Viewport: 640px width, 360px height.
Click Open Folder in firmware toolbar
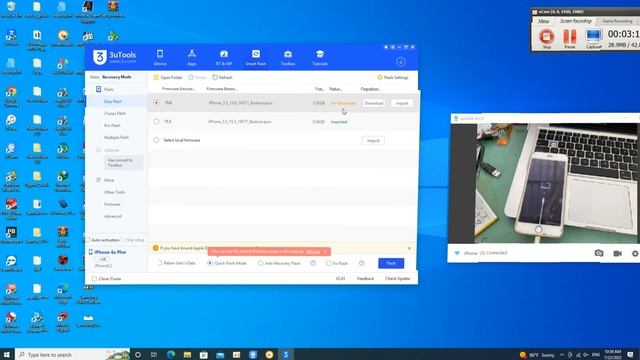click(x=168, y=77)
